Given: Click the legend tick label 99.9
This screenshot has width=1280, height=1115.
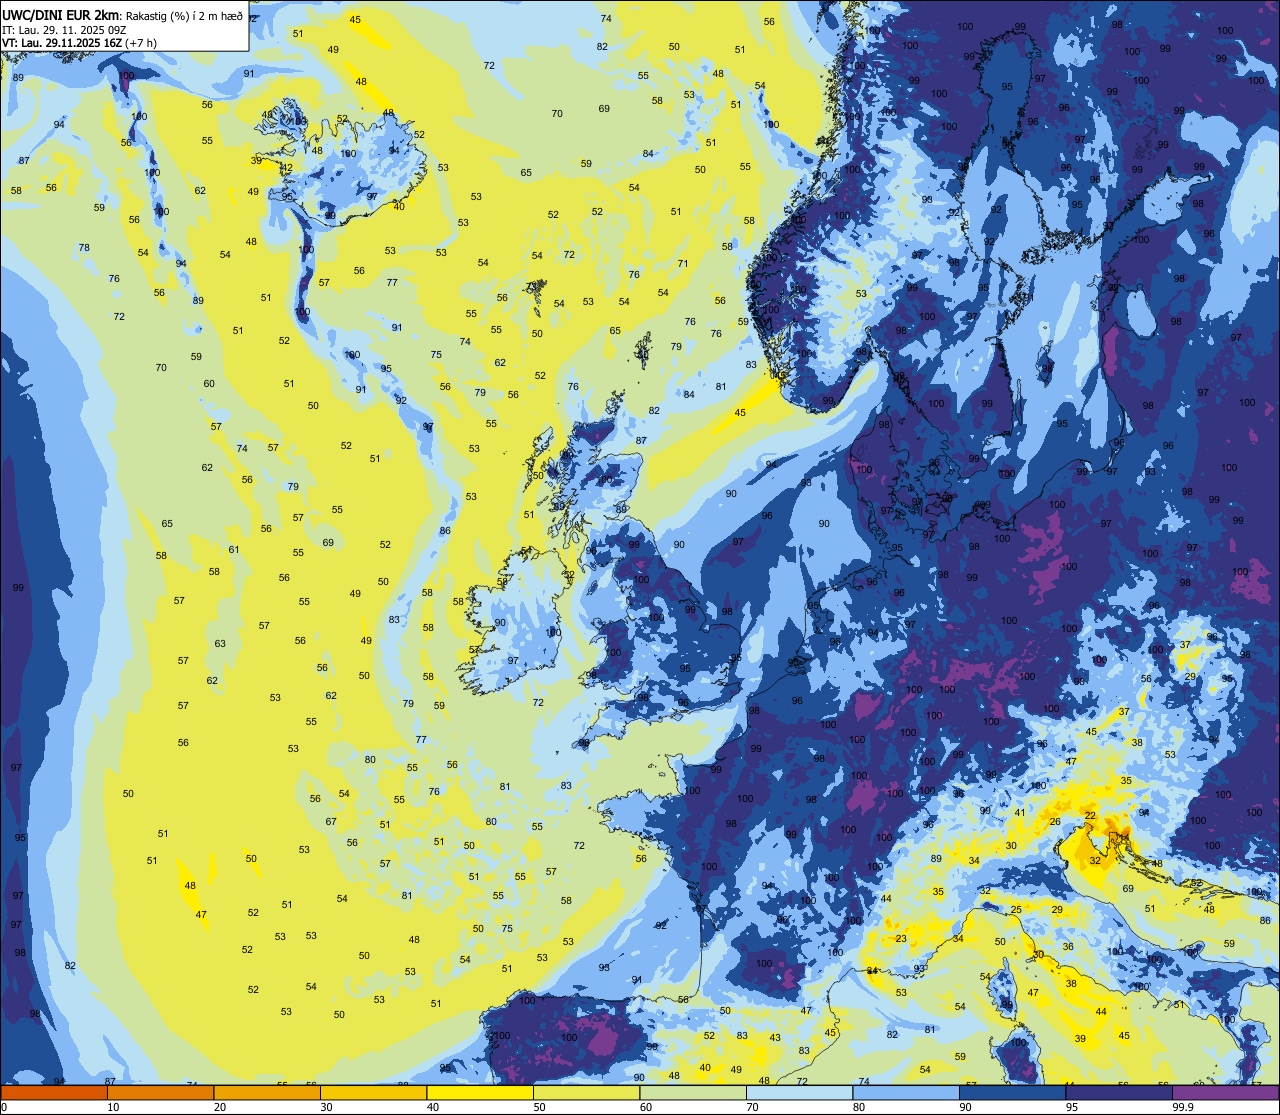Looking at the screenshot, I should coord(1184,1107).
